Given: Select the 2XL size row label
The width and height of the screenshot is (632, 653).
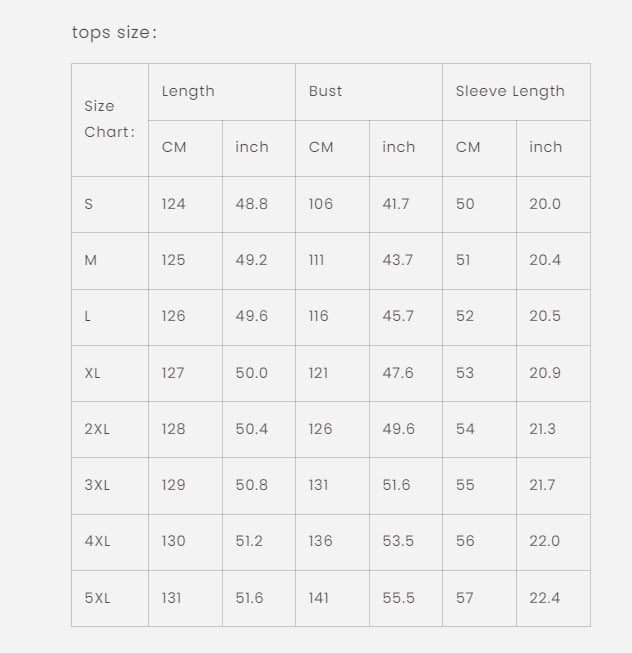Looking at the screenshot, I should point(97,429).
